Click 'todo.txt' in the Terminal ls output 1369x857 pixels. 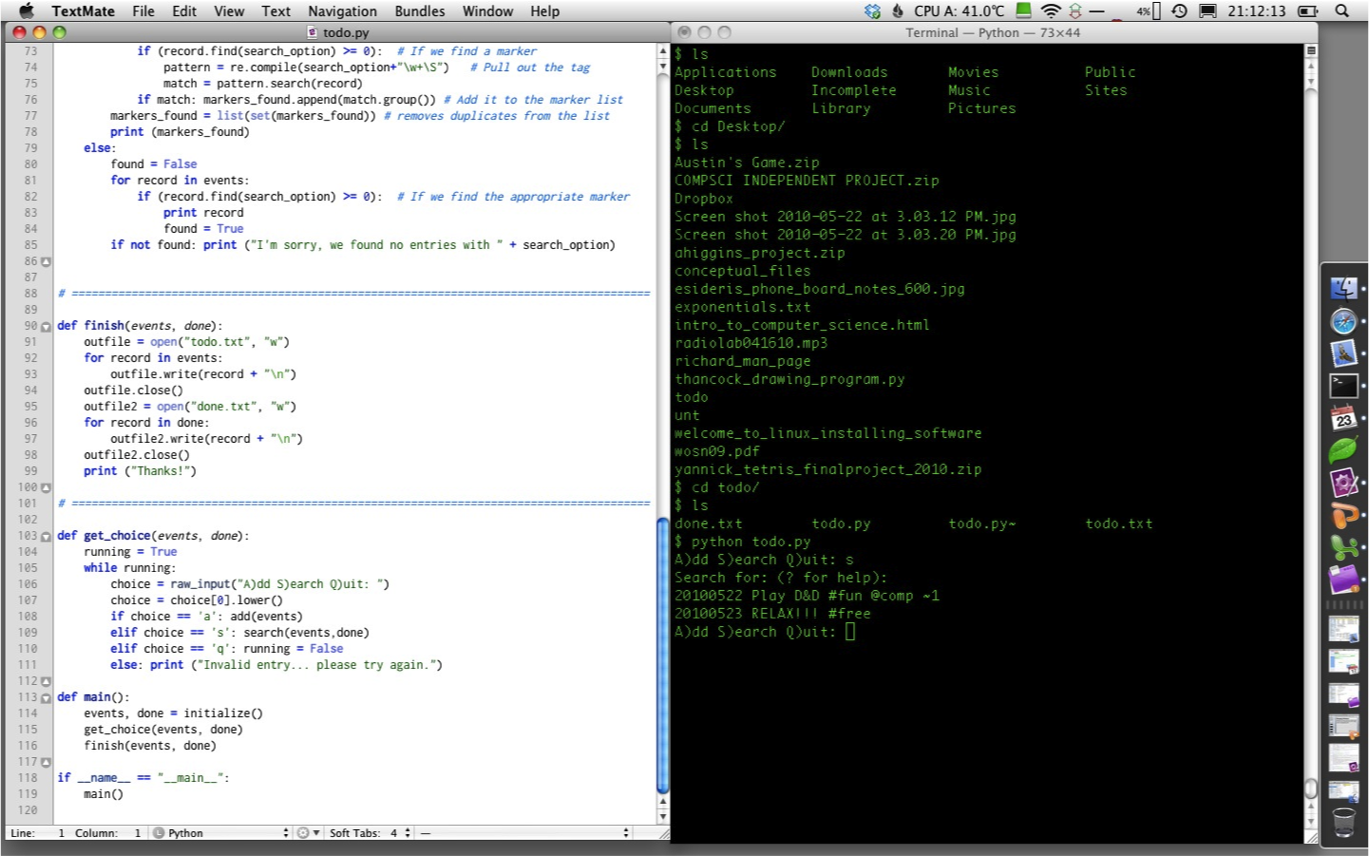click(1118, 523)
